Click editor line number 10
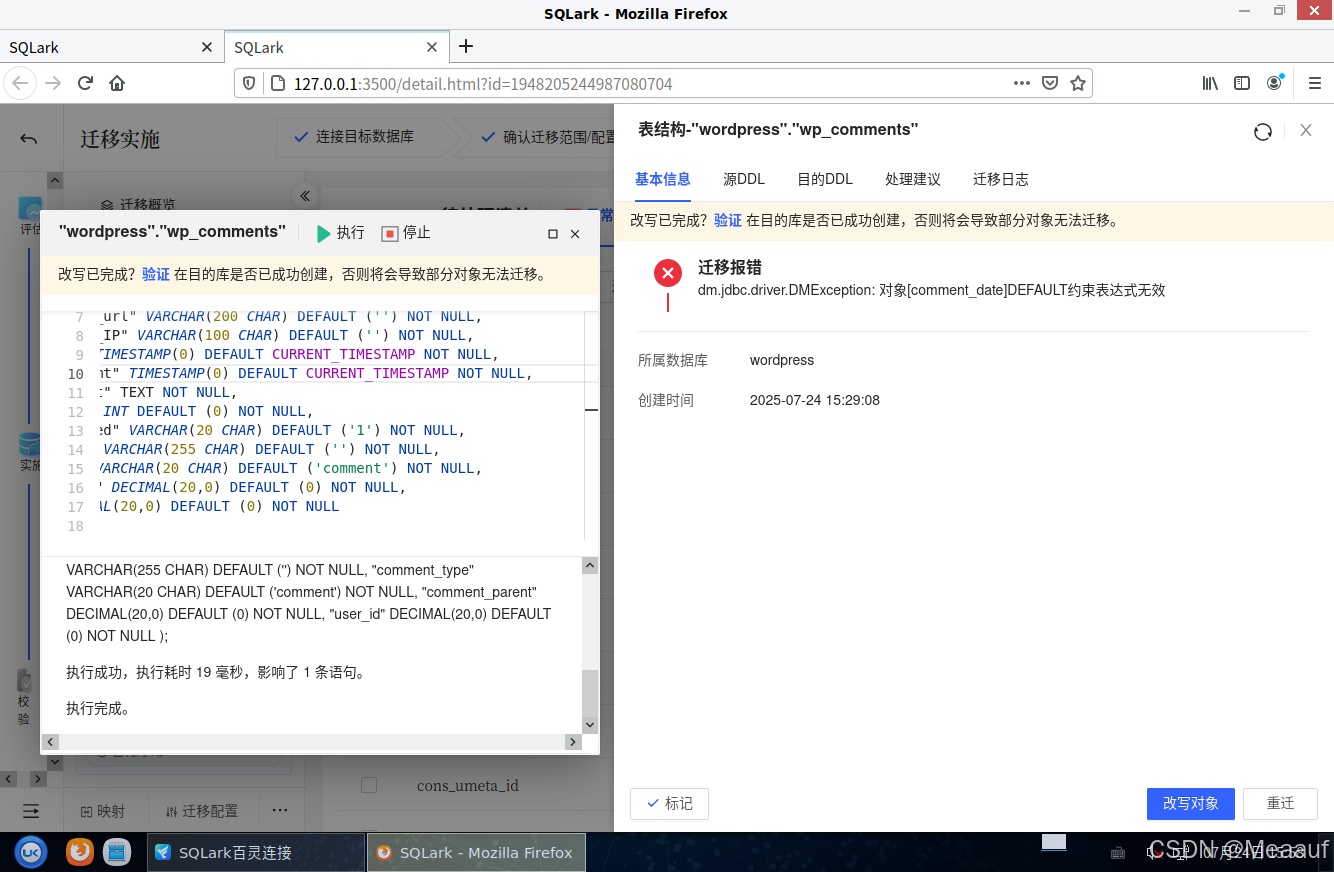The width and height of the screenshot is (1334, 872). pos(75,374)
